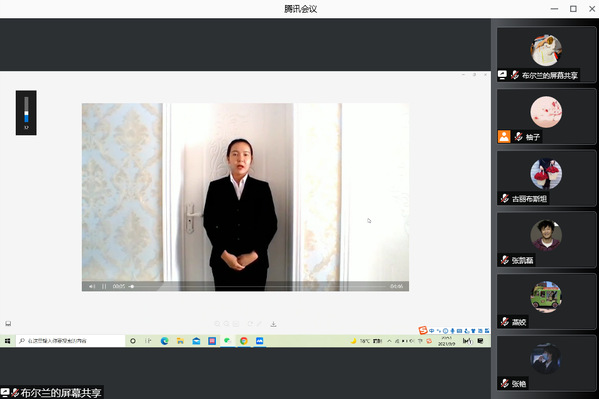The width and height of the screenshot is (599, 399).
Task: Expand hidden system tray icons chevron
Action: pos(389,341)
